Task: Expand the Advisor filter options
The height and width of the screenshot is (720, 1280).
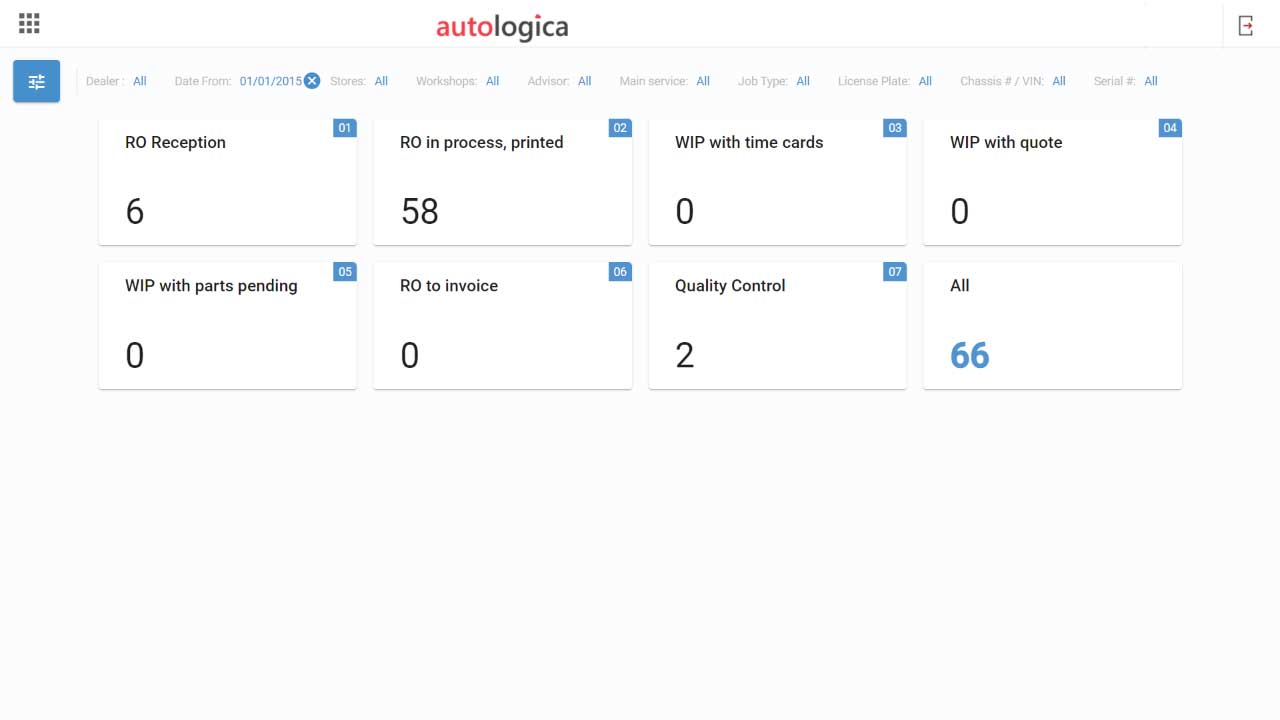Action: click(584, 81)
